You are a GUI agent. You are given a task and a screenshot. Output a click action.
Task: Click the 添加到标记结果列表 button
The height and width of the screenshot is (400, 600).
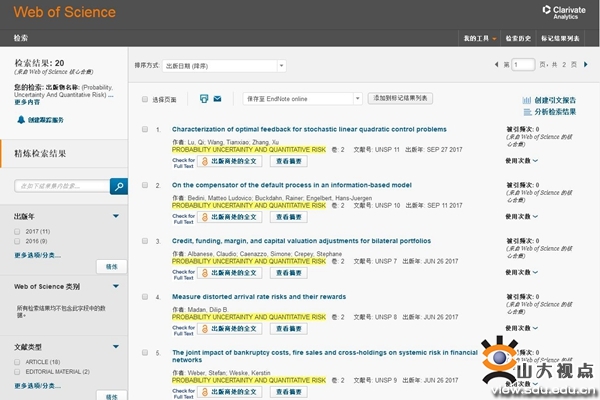click(400, 99)
